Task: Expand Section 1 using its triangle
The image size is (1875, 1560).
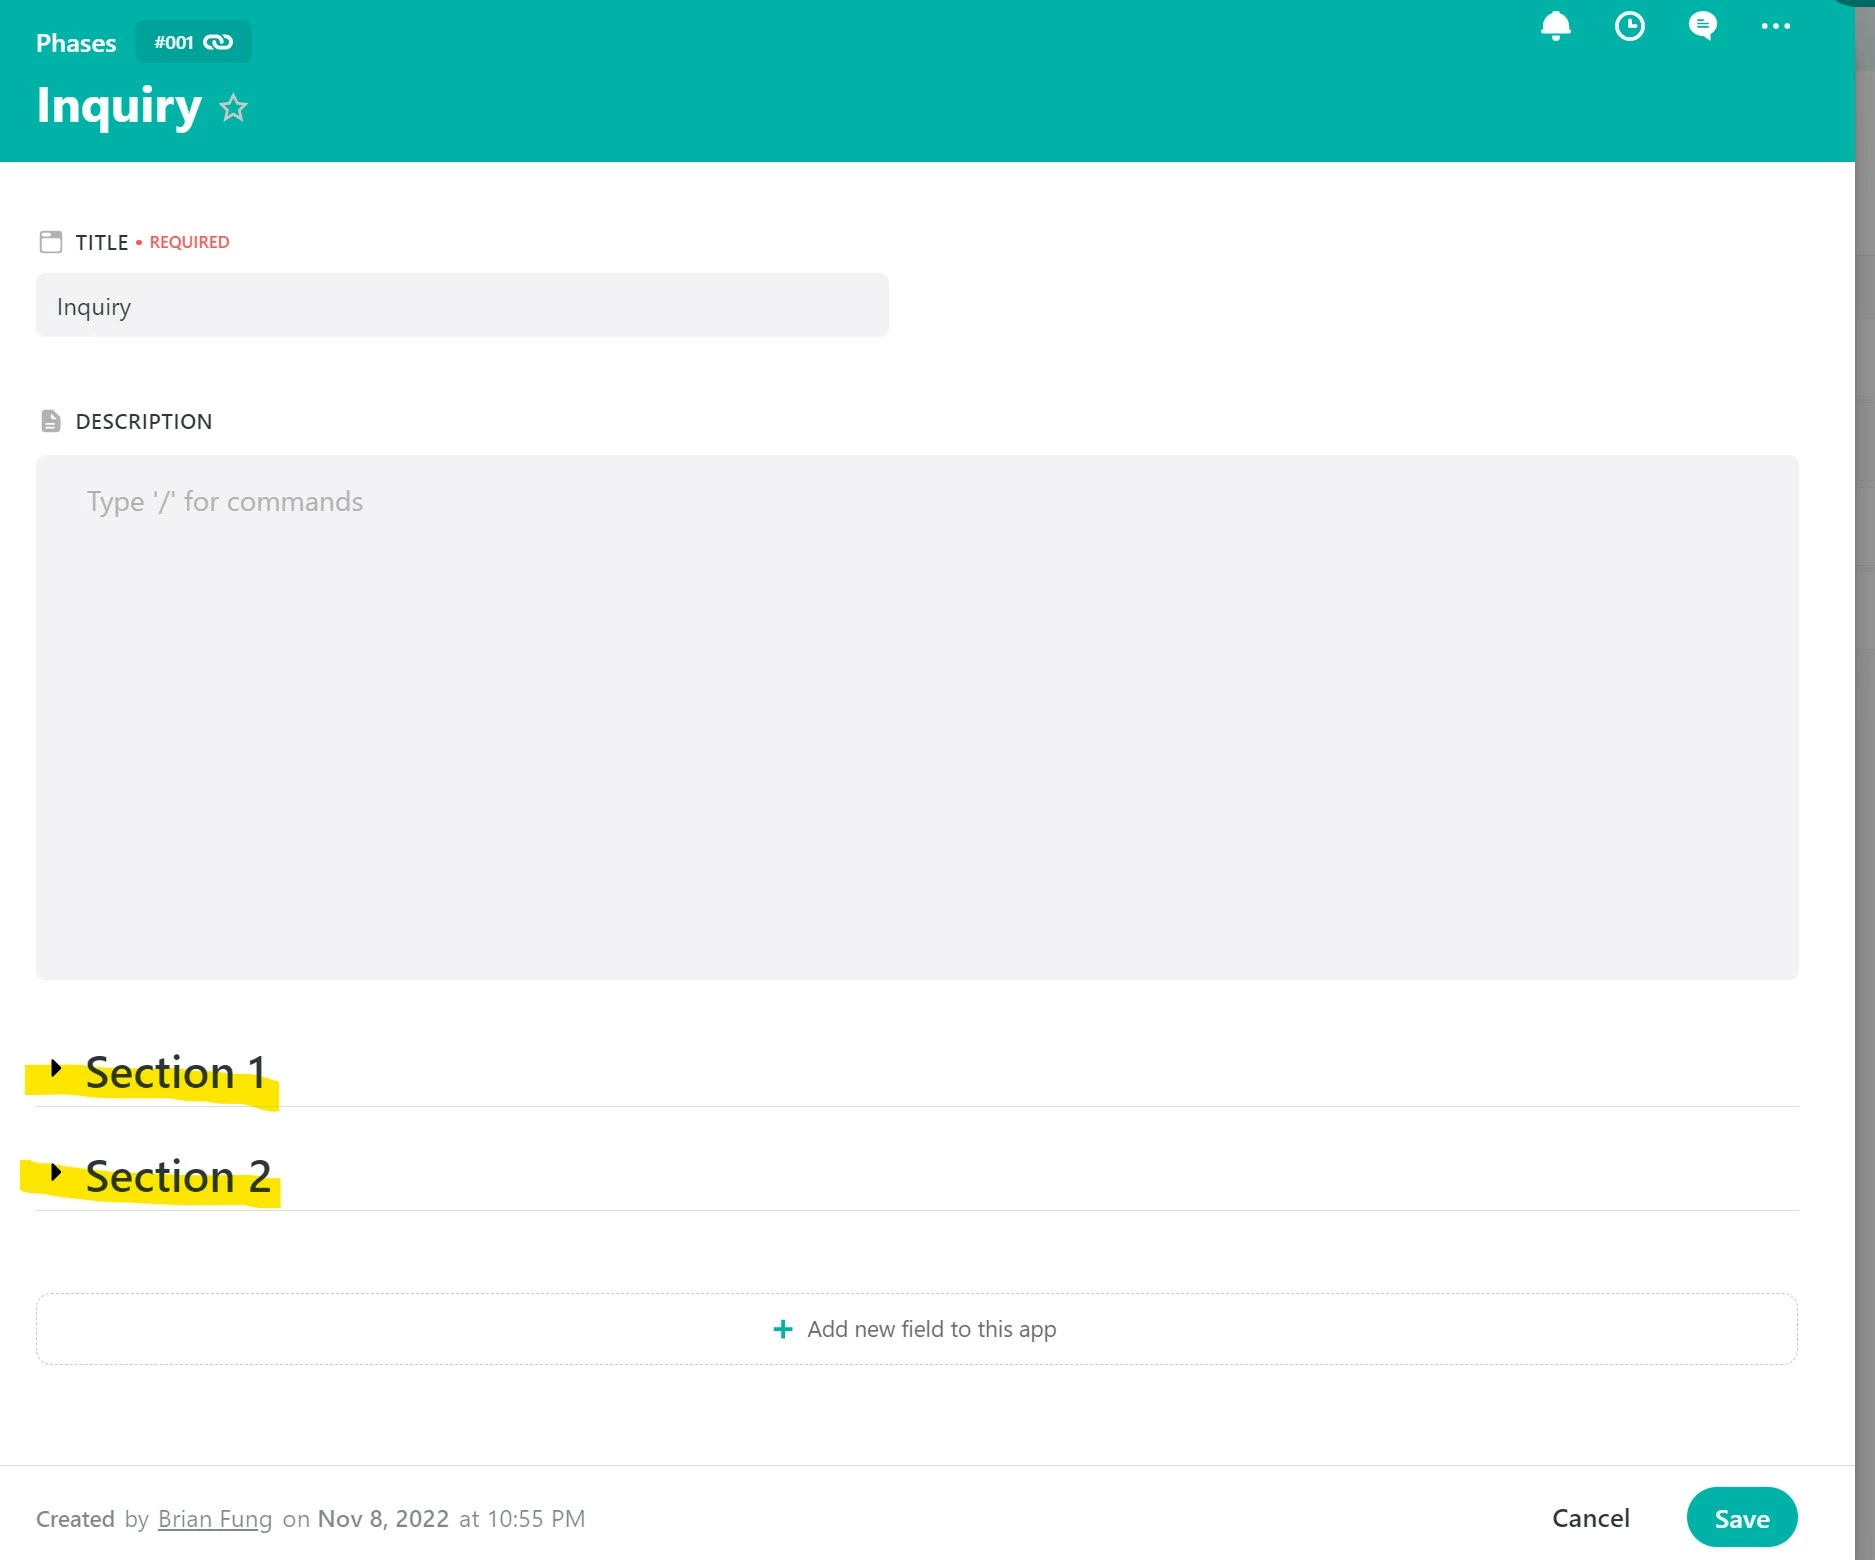Action: point(56,1069)
